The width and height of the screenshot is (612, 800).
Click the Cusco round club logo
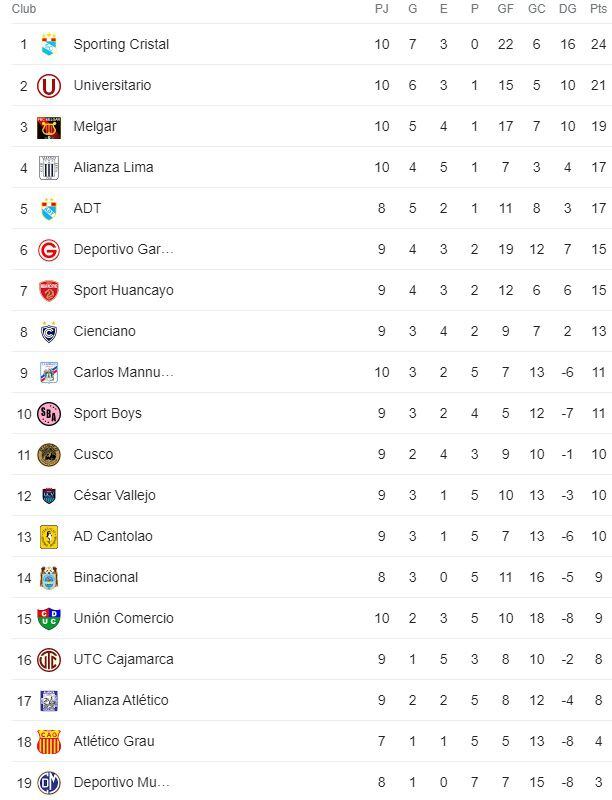point(48,455)
